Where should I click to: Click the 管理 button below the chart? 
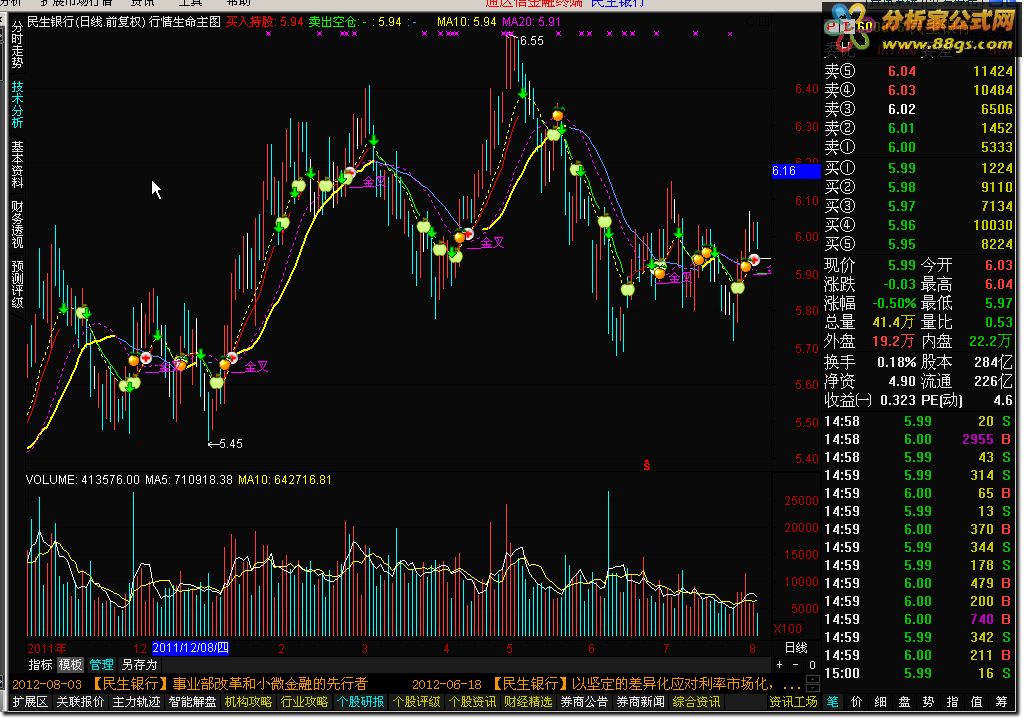[101, 665]
